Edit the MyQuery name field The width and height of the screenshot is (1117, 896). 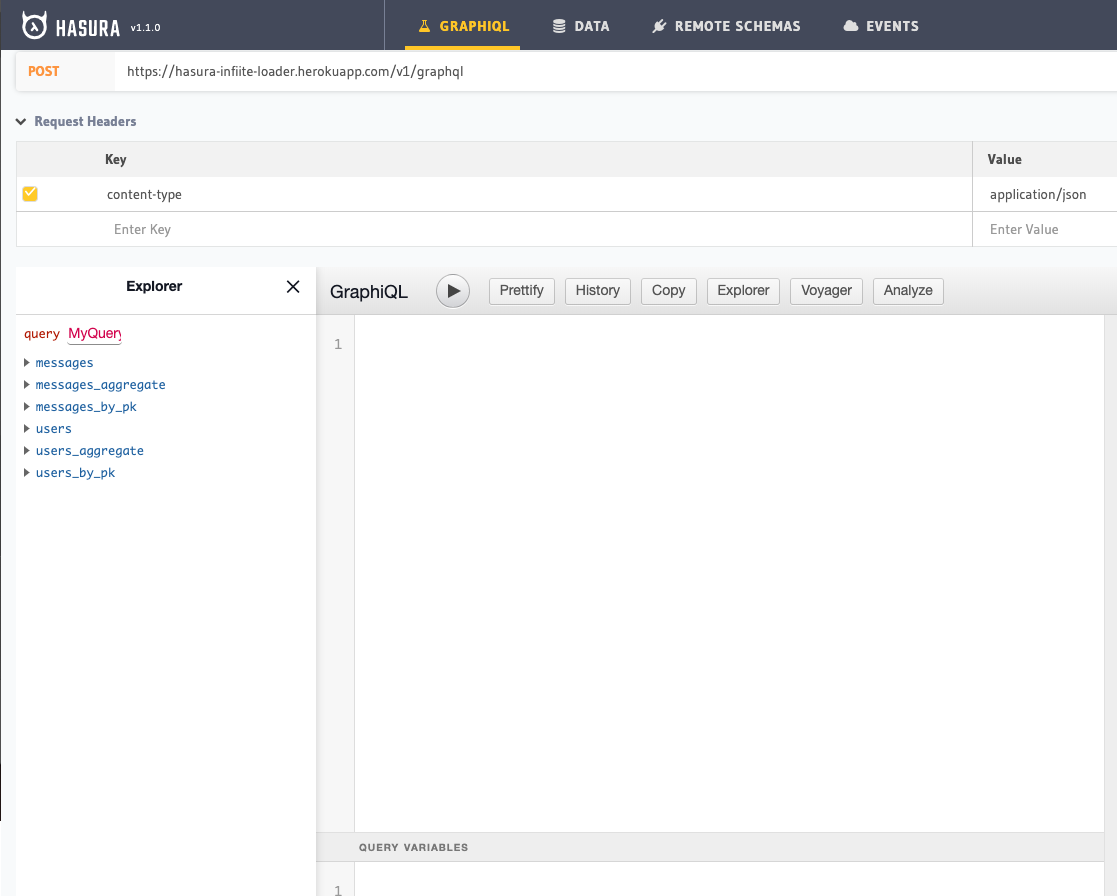pyautogui.click(x=94, y=334)
